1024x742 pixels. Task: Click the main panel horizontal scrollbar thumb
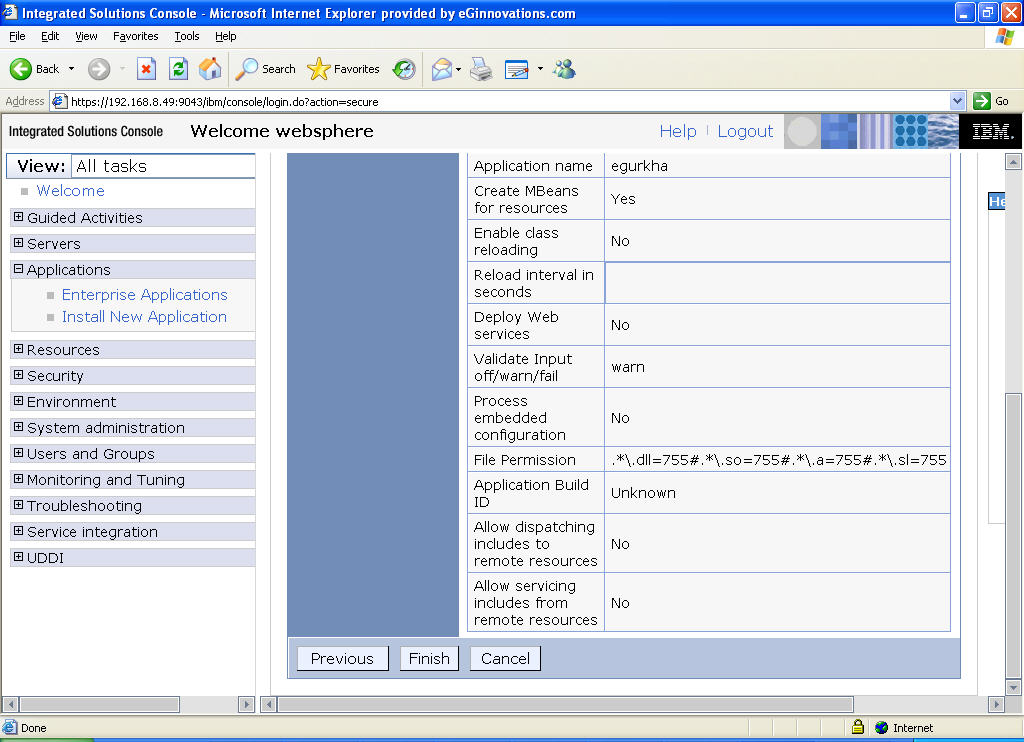[566, 704]
